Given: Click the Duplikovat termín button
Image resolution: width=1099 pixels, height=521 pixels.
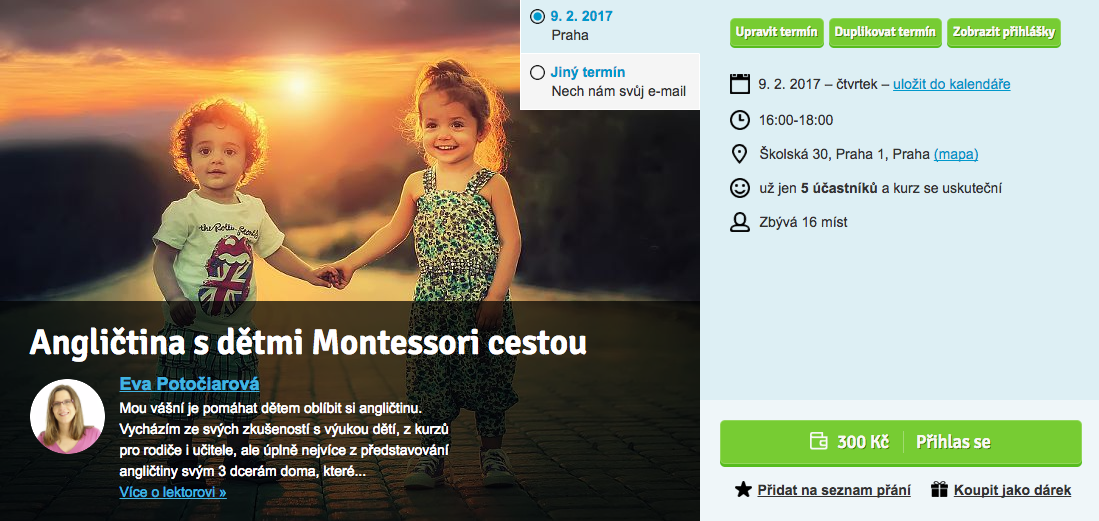Looking at the screenshot, I should coord(885,32).
